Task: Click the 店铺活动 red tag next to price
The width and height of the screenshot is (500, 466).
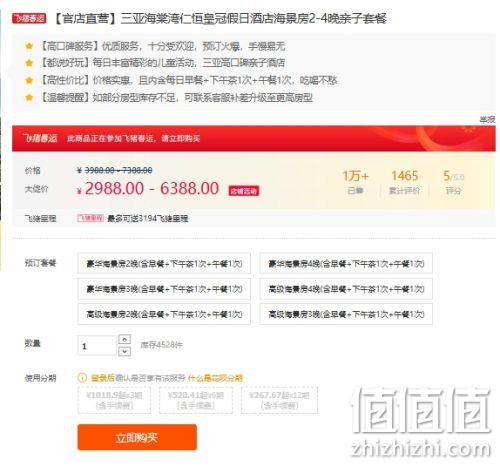Action: point(244,191)
